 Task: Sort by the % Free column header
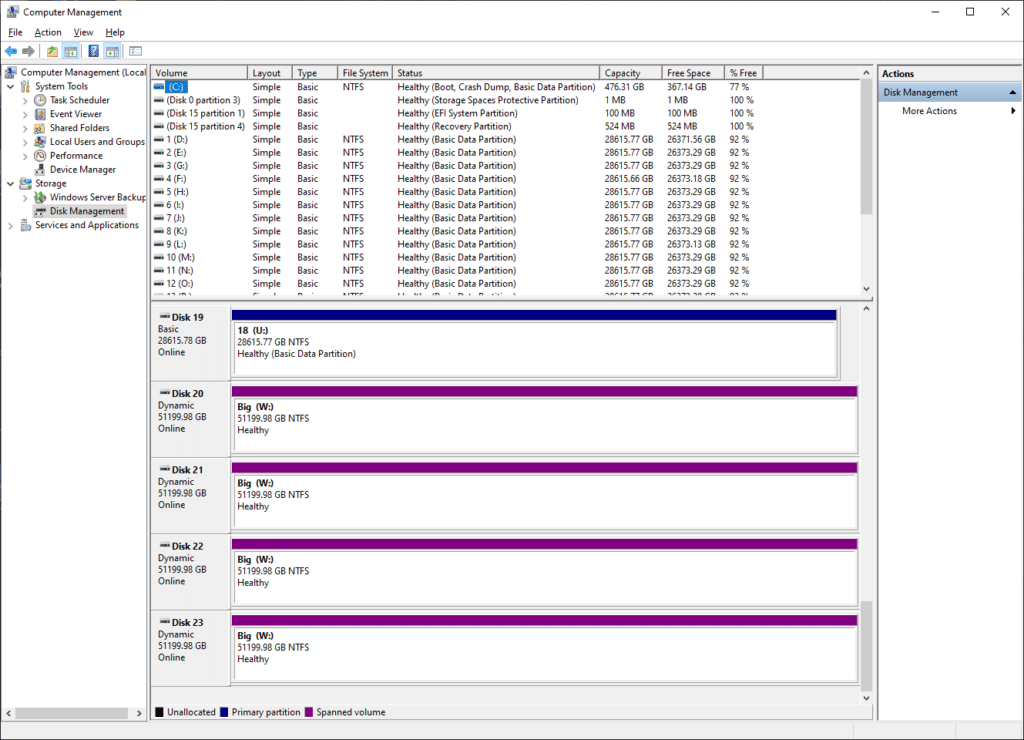744,72
